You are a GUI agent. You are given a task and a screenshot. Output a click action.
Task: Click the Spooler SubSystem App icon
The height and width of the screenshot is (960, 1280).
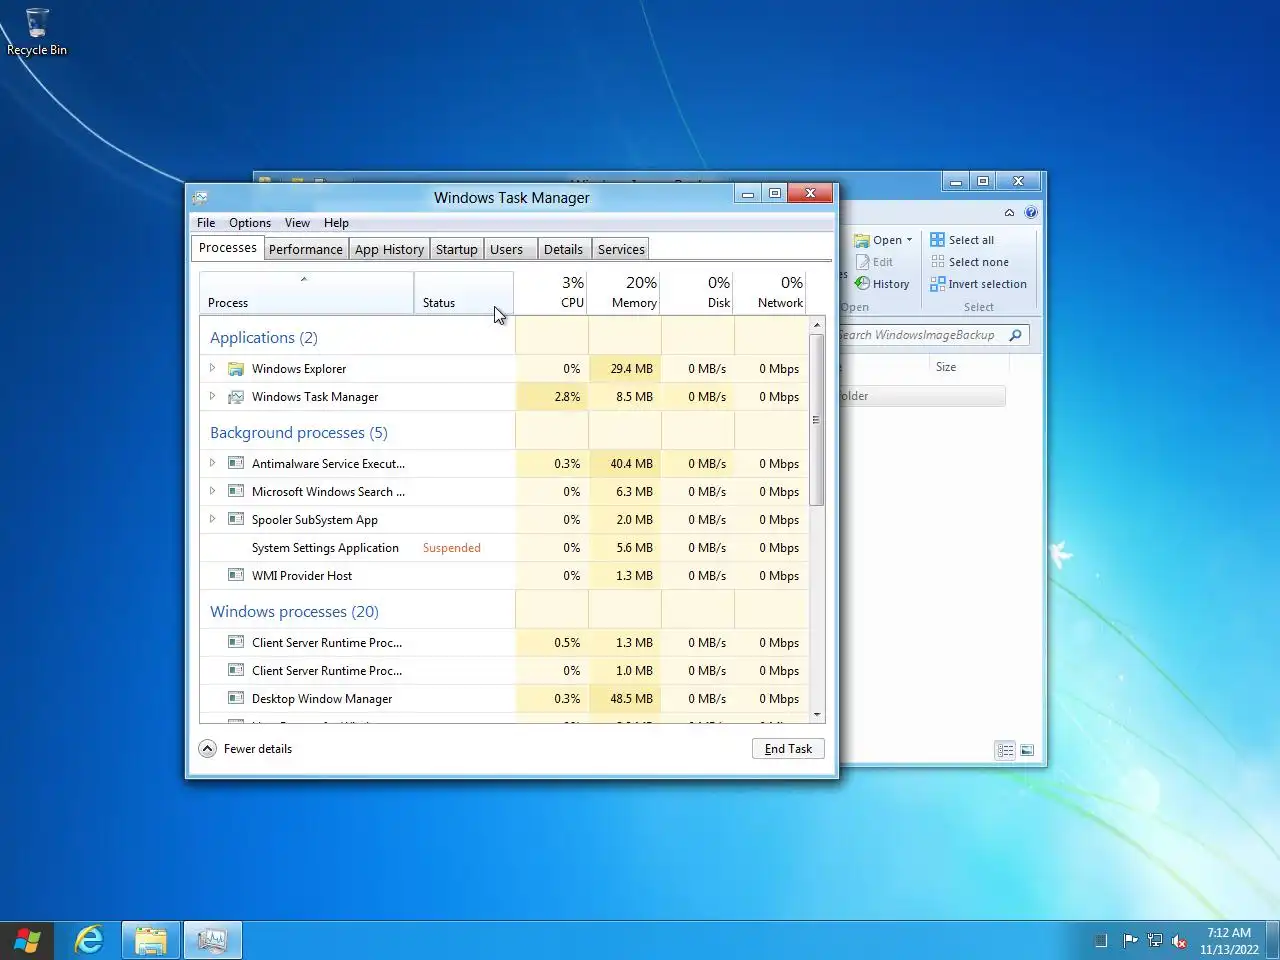point(236,519)
